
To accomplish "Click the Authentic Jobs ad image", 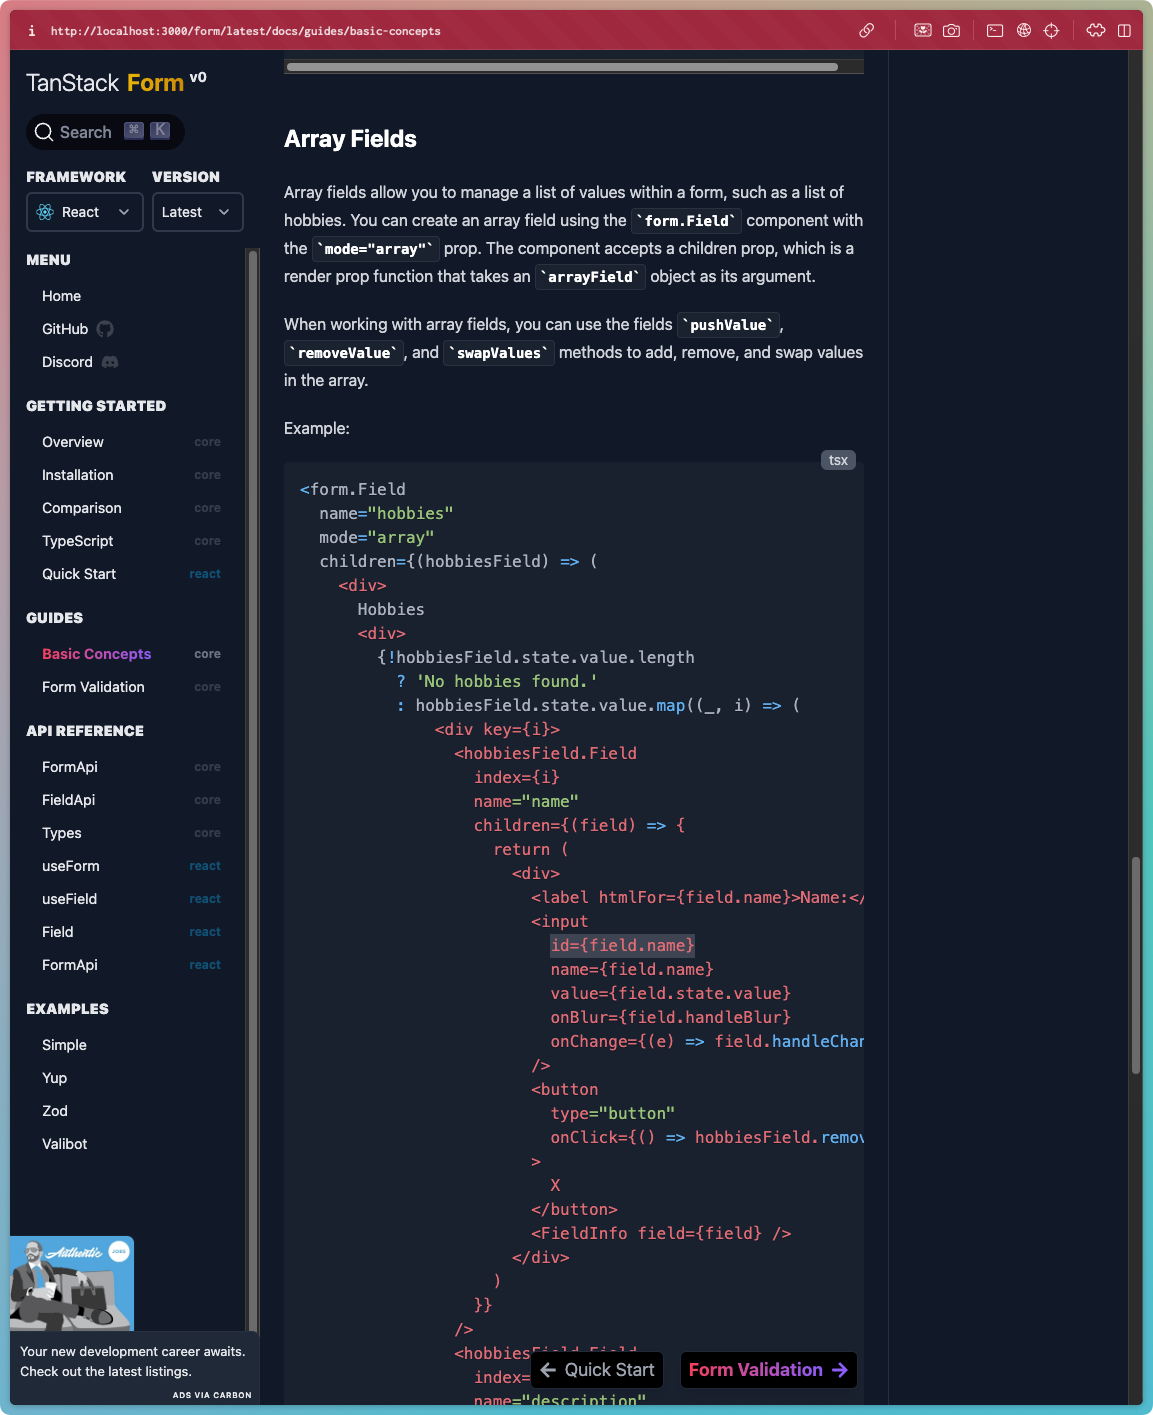I will click(x=72, y=1284).
